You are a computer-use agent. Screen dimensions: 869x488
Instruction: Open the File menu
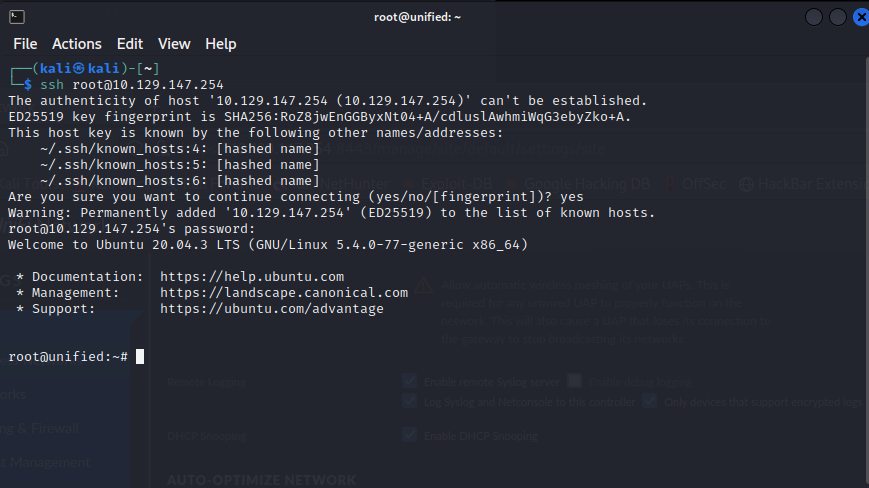click(x=25, y=44)
